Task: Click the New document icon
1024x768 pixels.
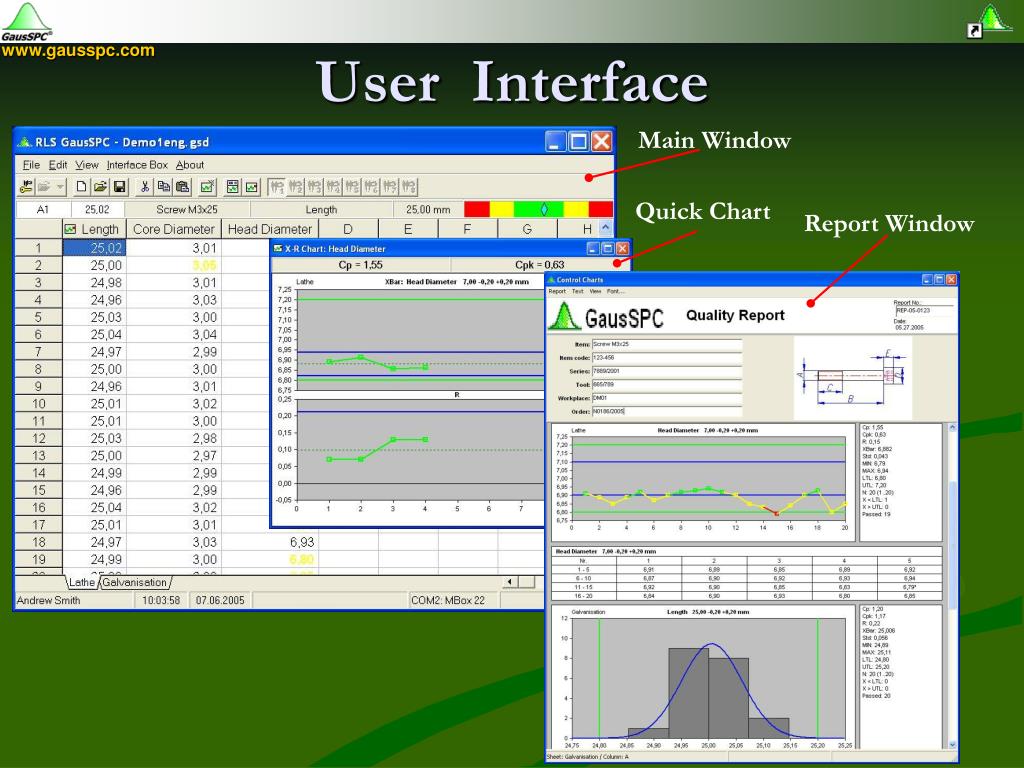Action: [x=81, y=187]
